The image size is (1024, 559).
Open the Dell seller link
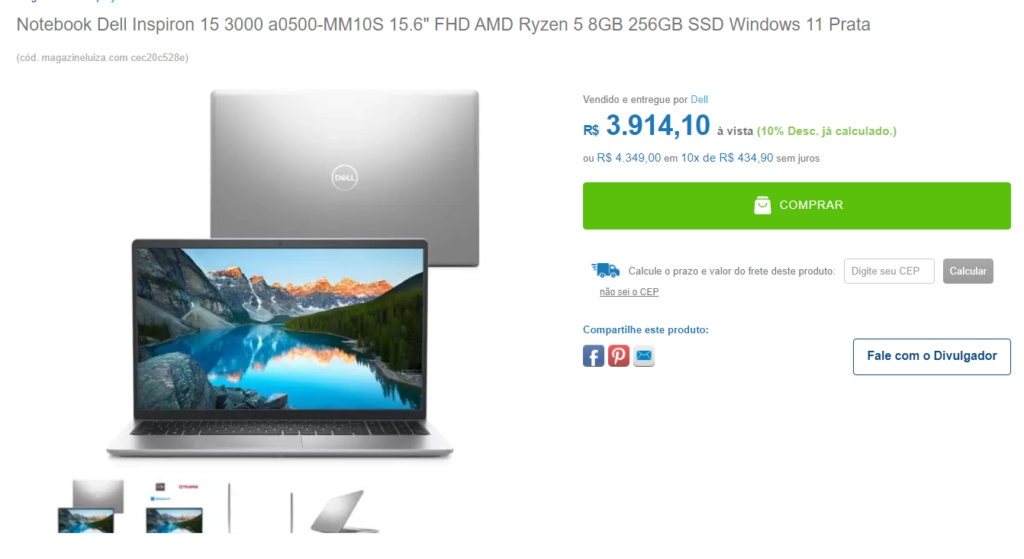[699, 99]
